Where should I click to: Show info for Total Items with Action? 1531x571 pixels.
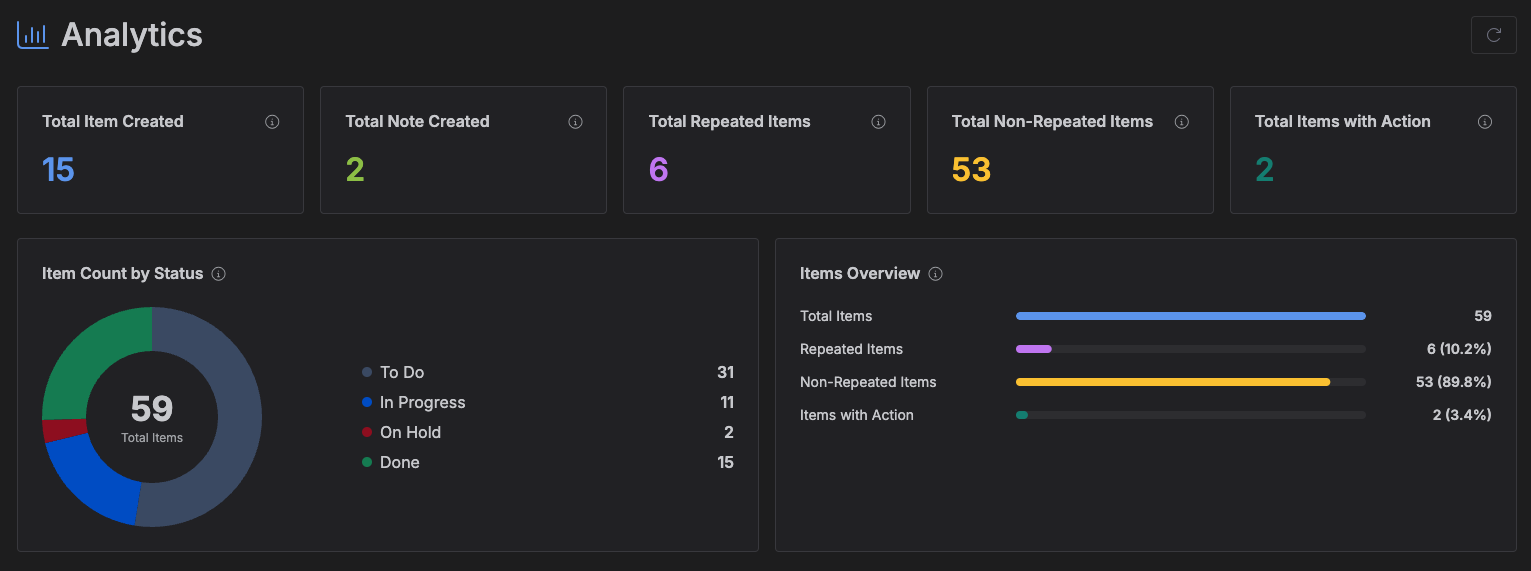pyautogui.click(x=1485, y=122)
